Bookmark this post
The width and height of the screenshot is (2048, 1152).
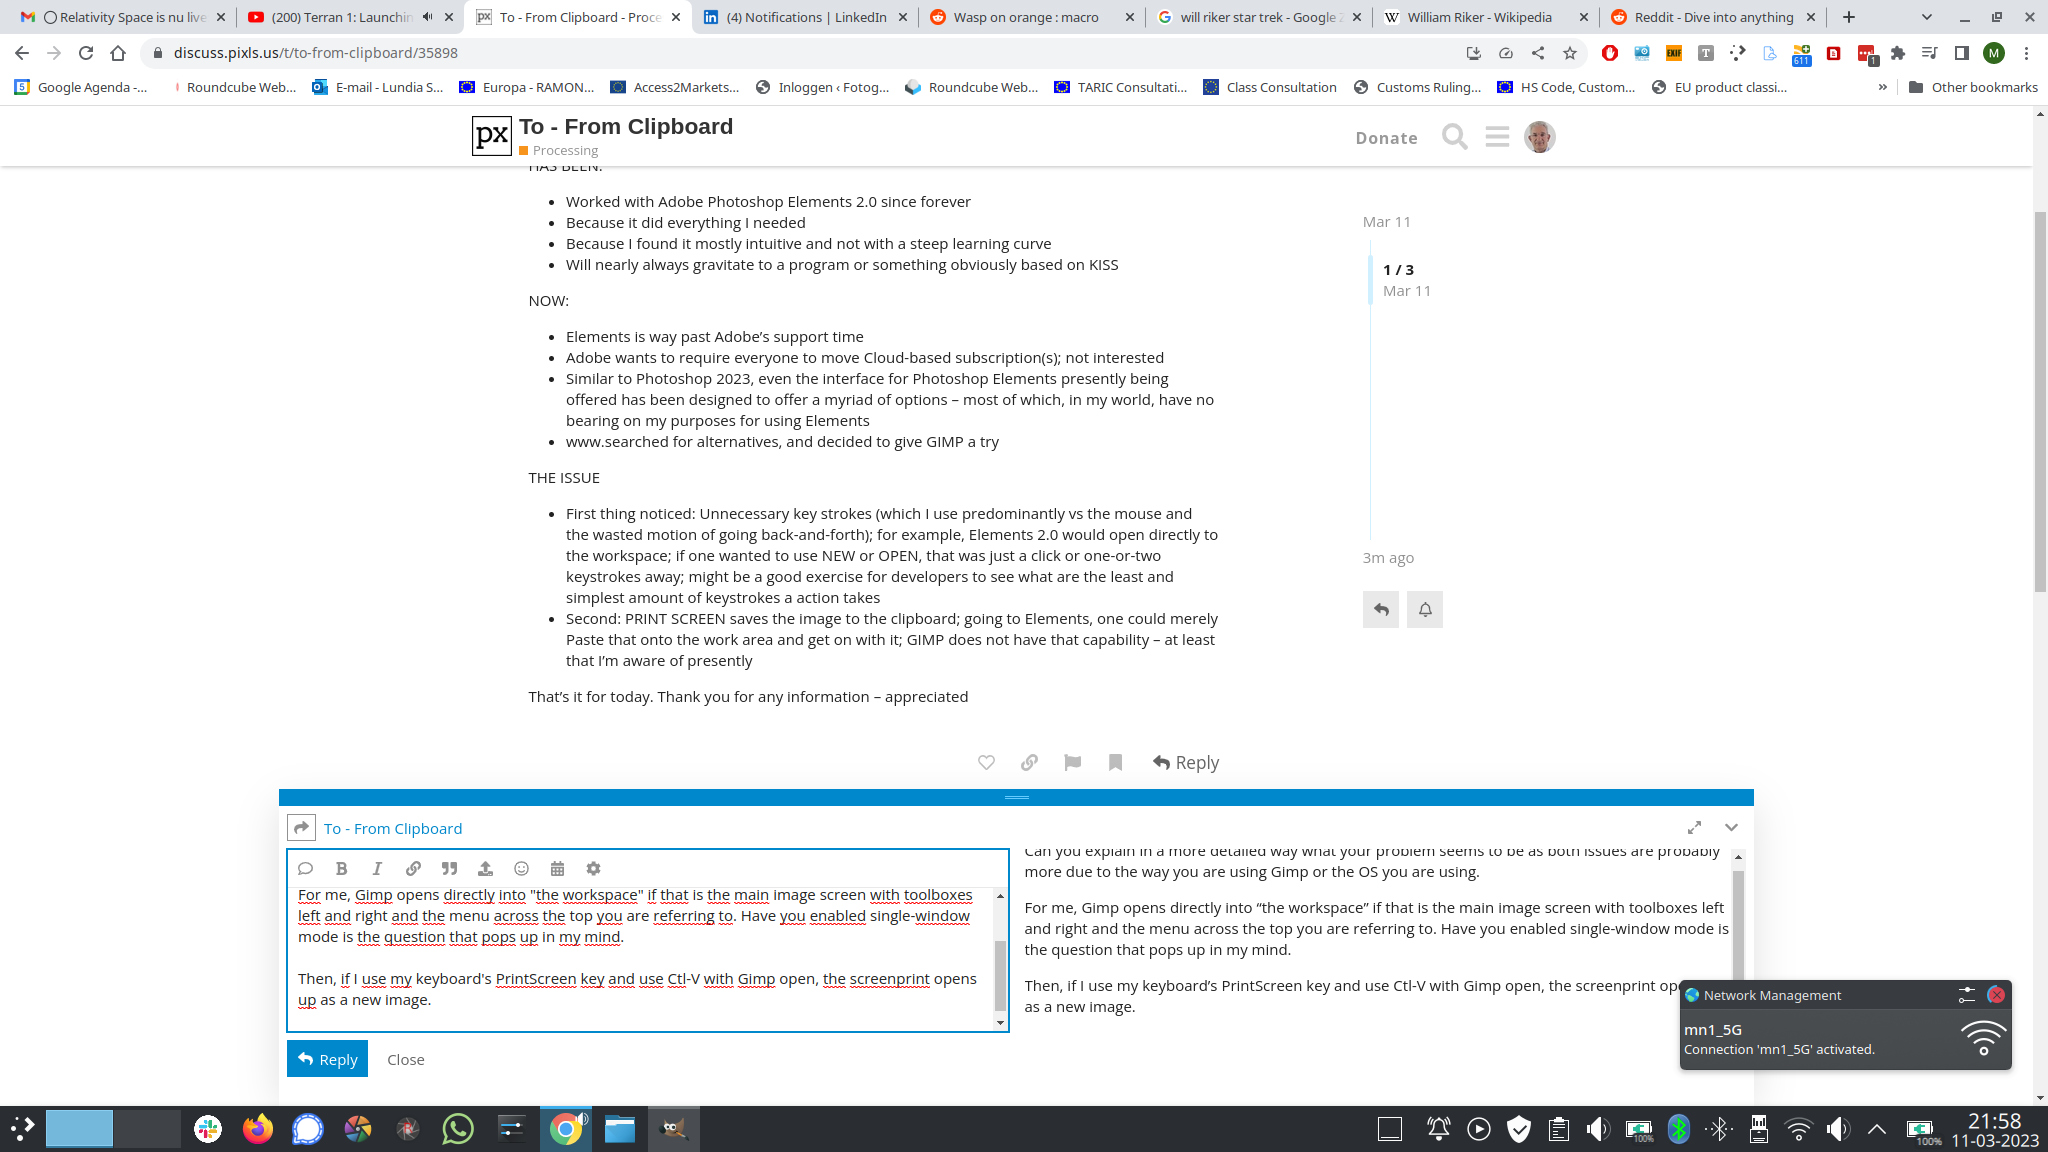(x=1115, y=762)
